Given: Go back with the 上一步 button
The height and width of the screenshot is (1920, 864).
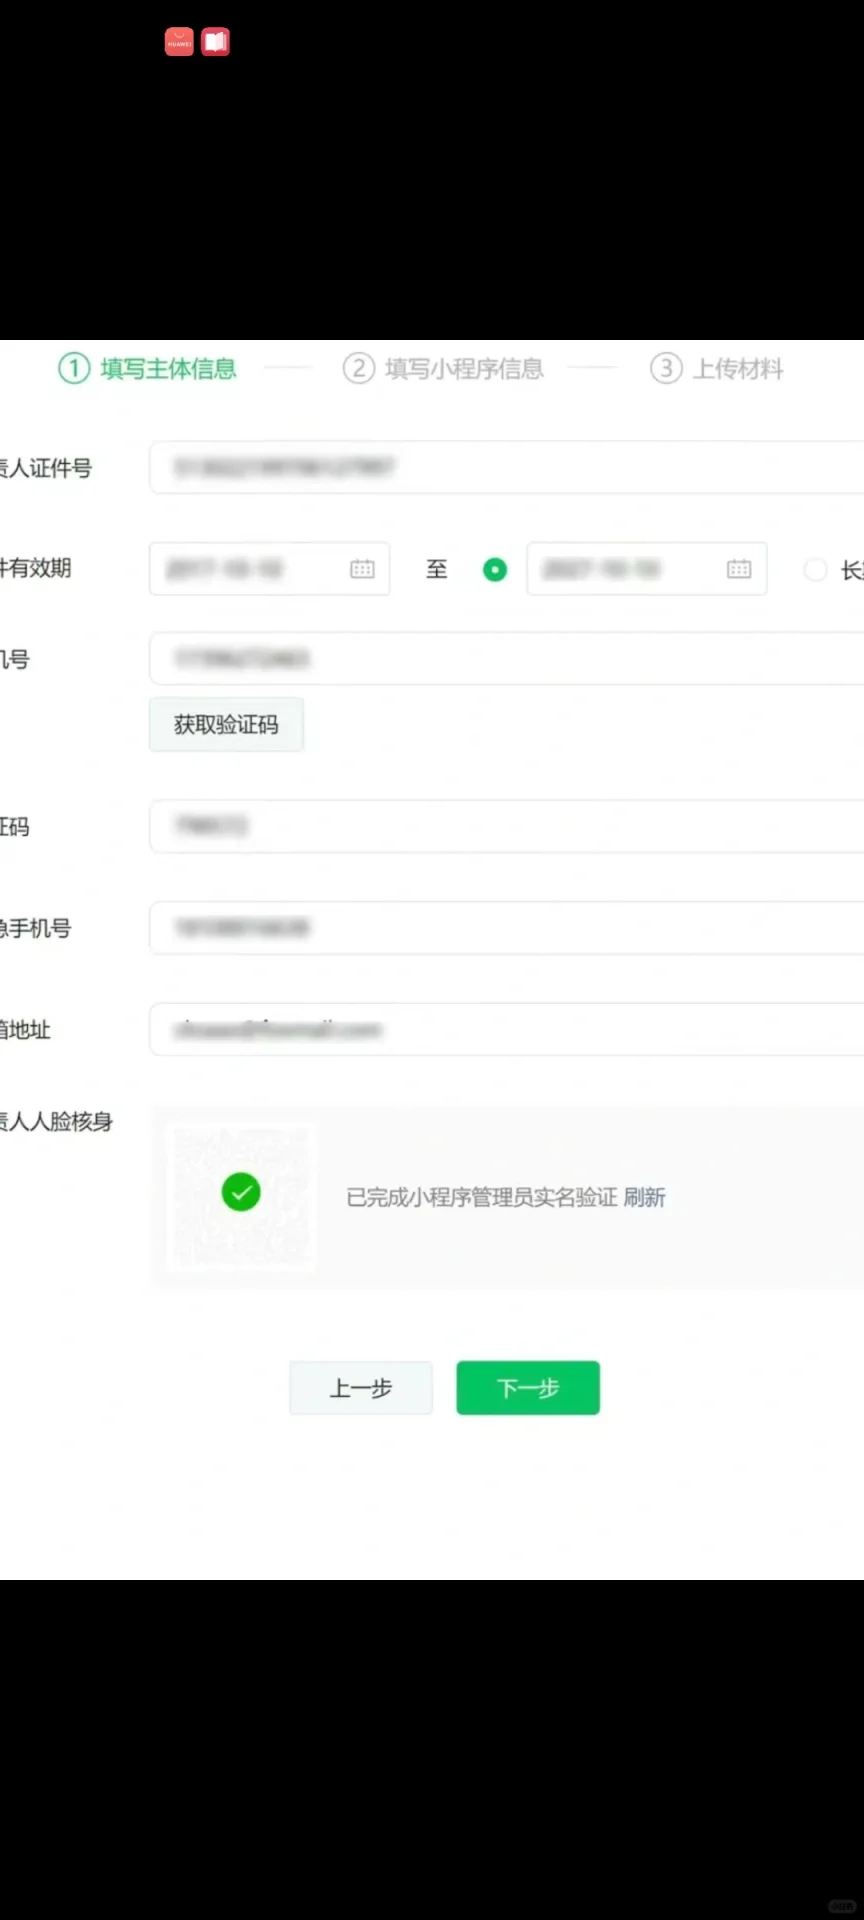Looking at the screenshot, I should [x=361, y=1388].
